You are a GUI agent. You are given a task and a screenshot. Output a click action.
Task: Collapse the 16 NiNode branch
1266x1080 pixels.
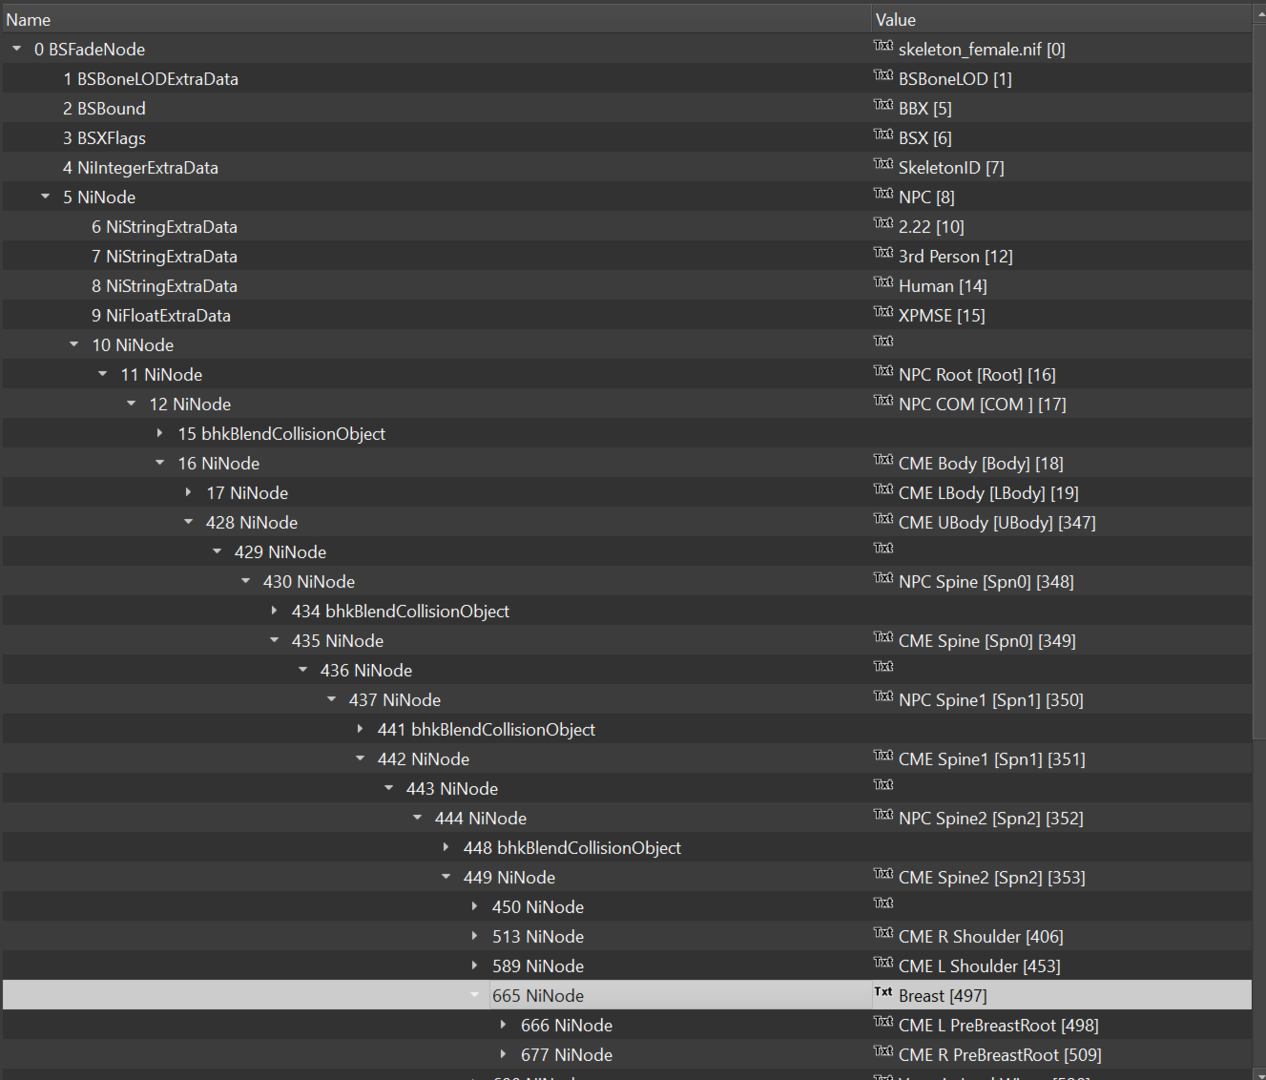(x=160, y=463)
